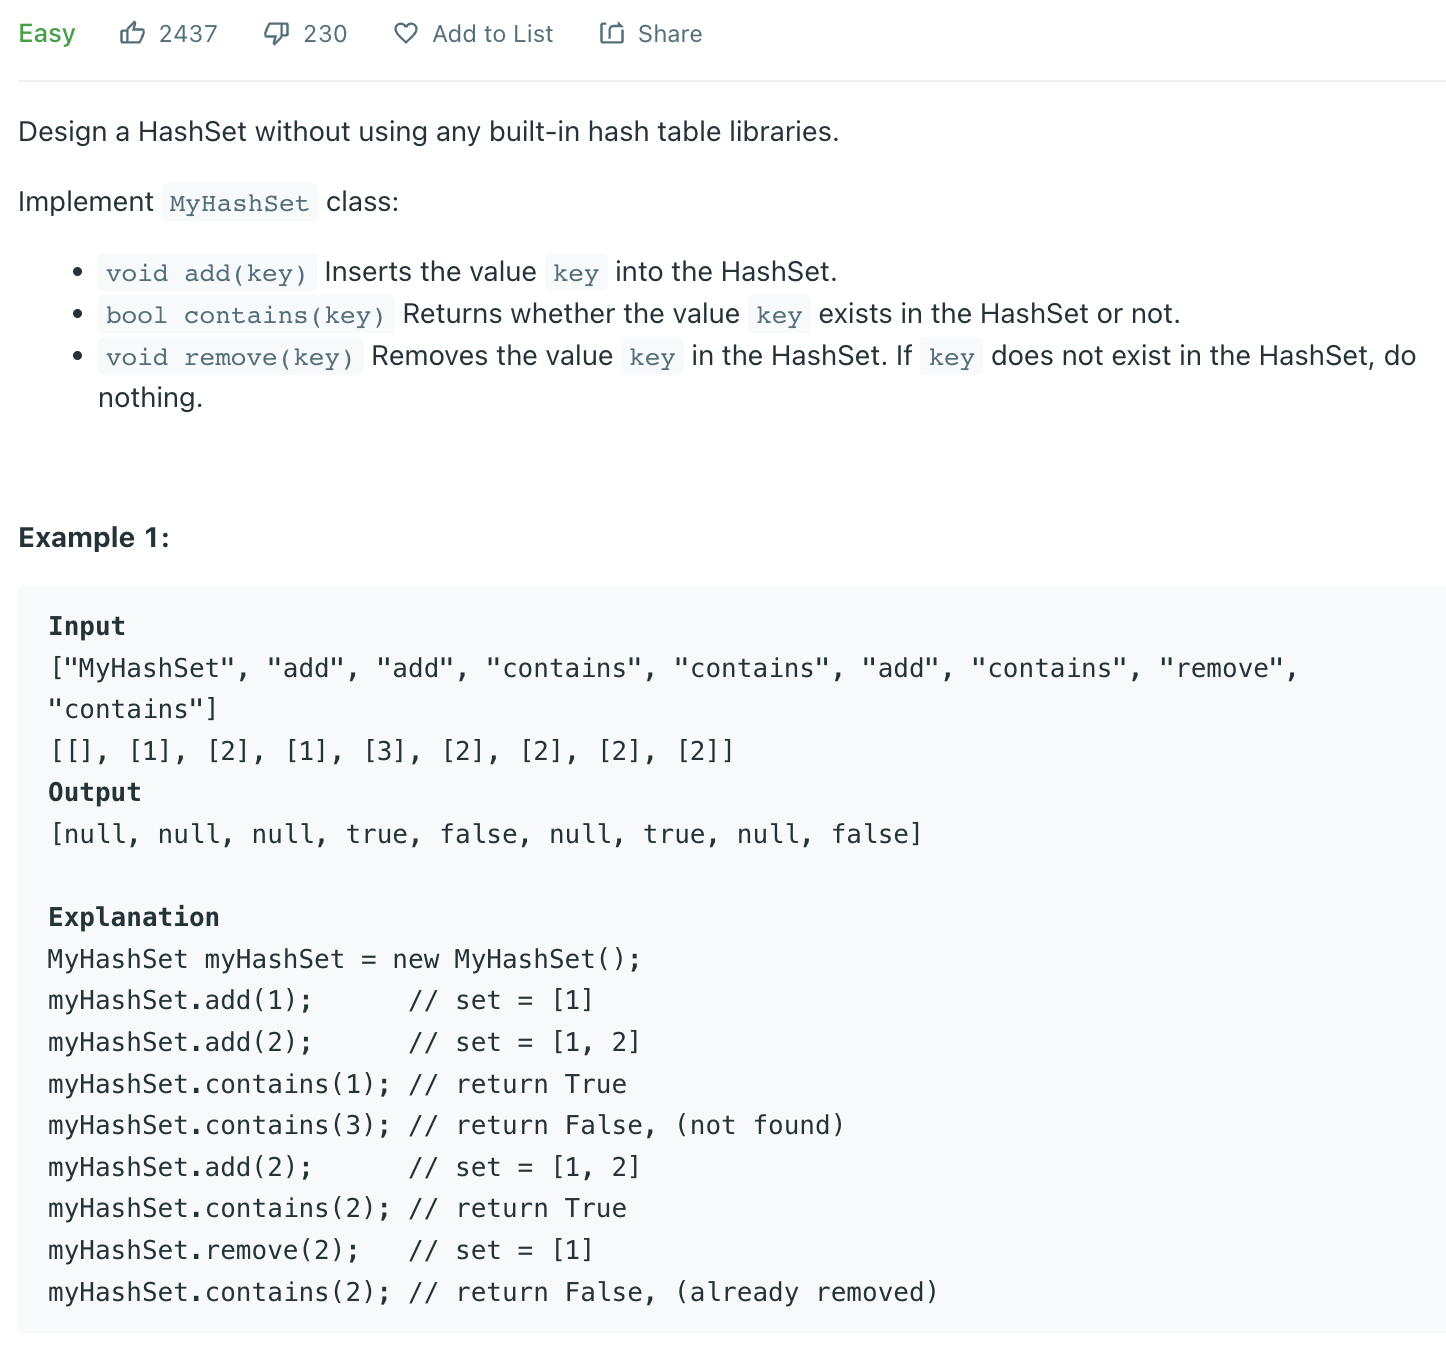Click the Output label in example box
The width and height of the screenshot is (1446, 1370).
coord(95,792)
